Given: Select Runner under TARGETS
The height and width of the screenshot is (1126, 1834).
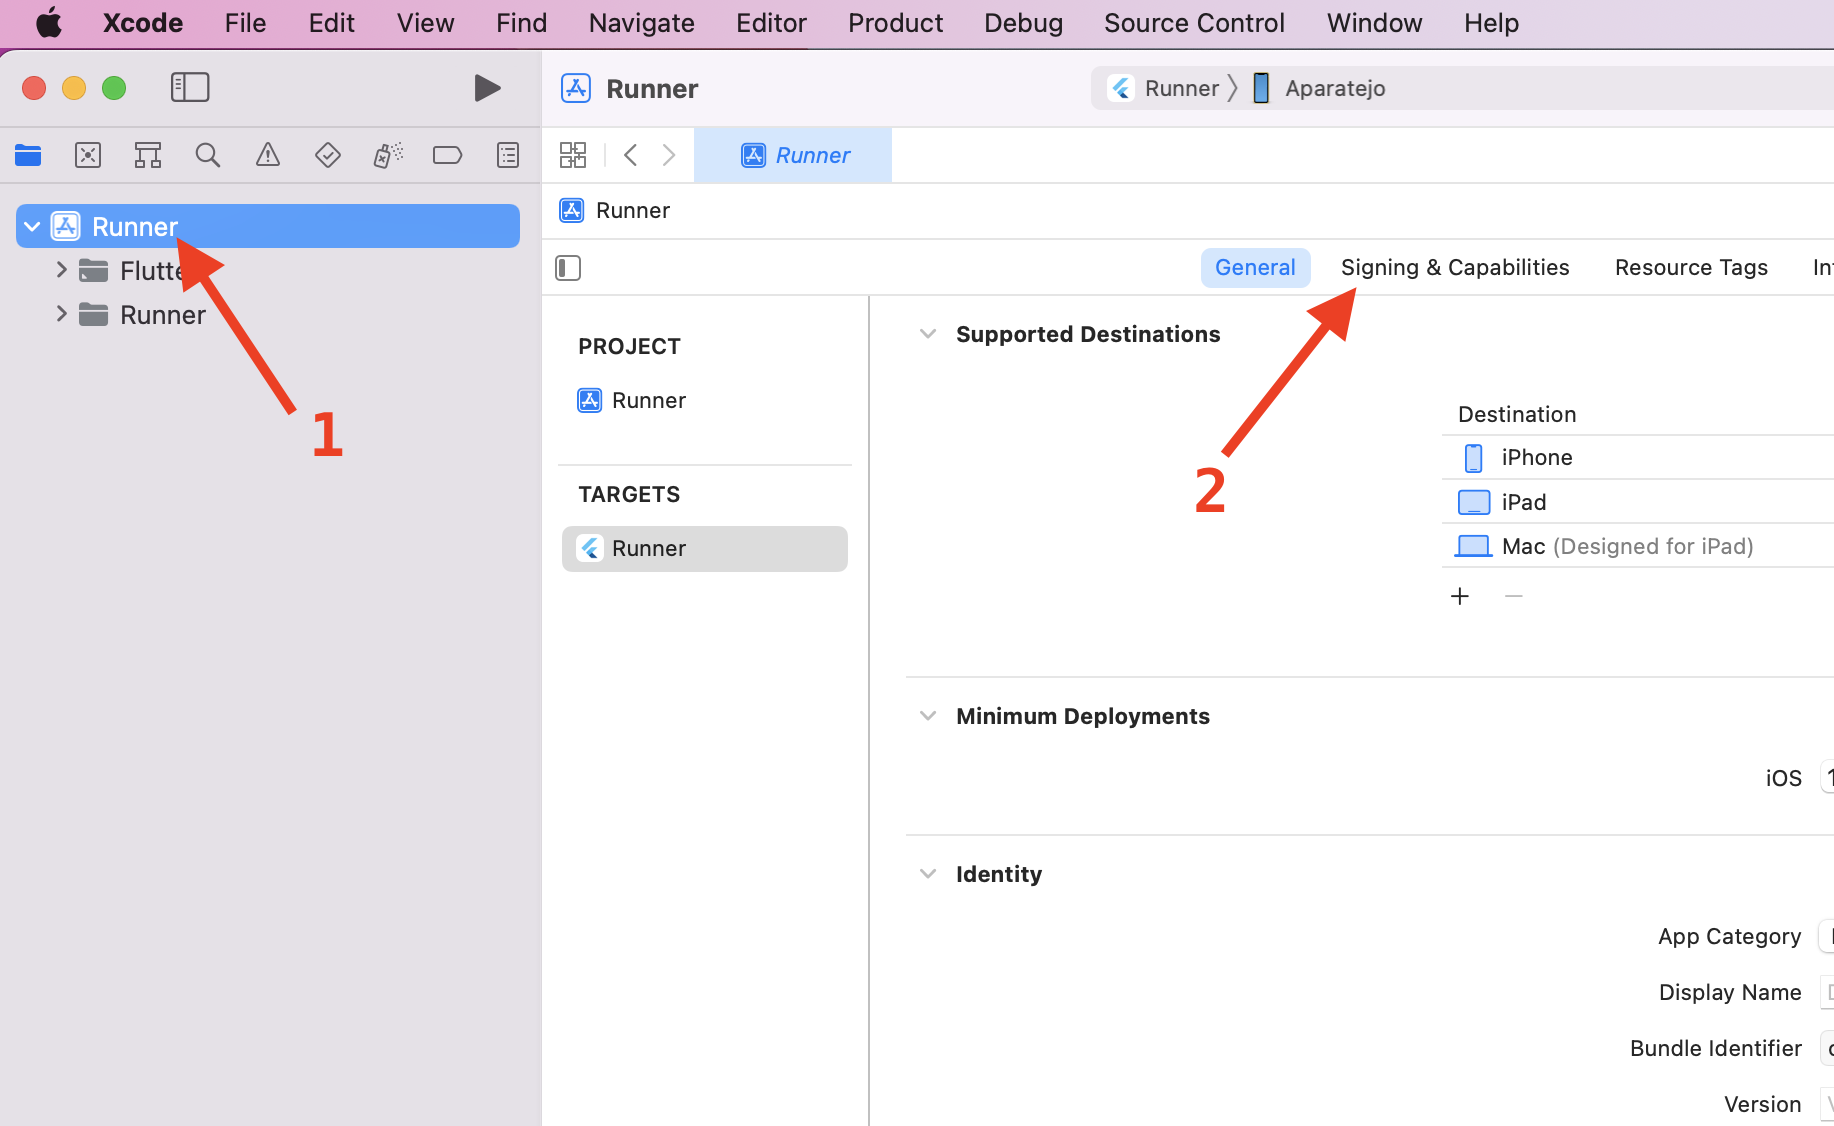Looking at the screenshot, I should tap(705, 548).
